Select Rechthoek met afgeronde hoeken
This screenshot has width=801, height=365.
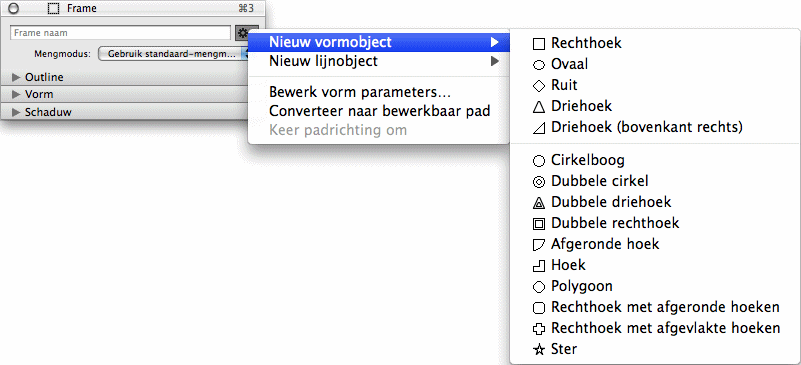(655, 308)
